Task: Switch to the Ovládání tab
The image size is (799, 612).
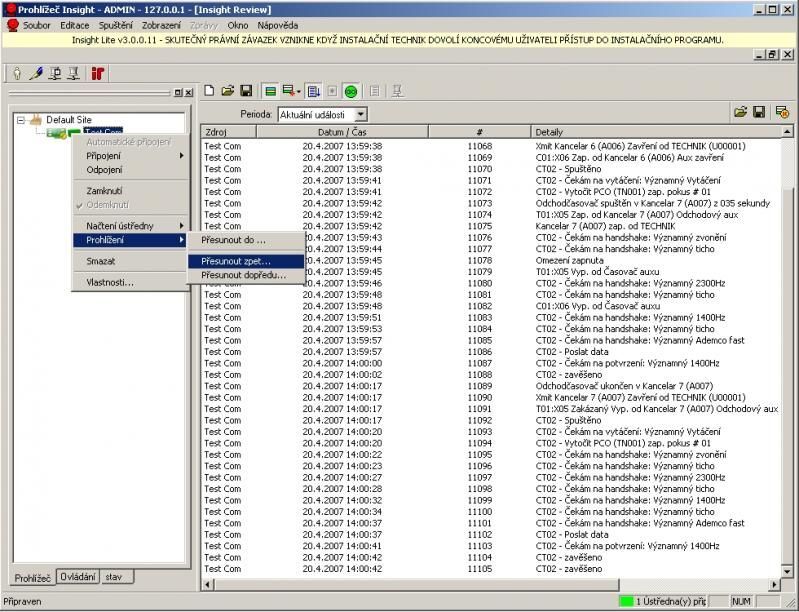Action: pyautogui.click(x=78, y=577)
